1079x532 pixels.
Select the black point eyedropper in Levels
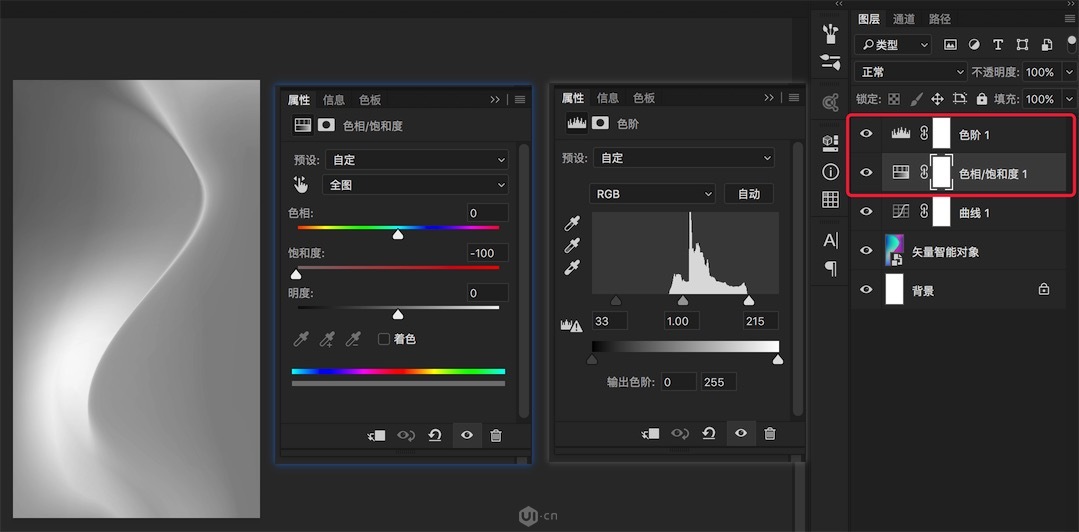[572, 223]
